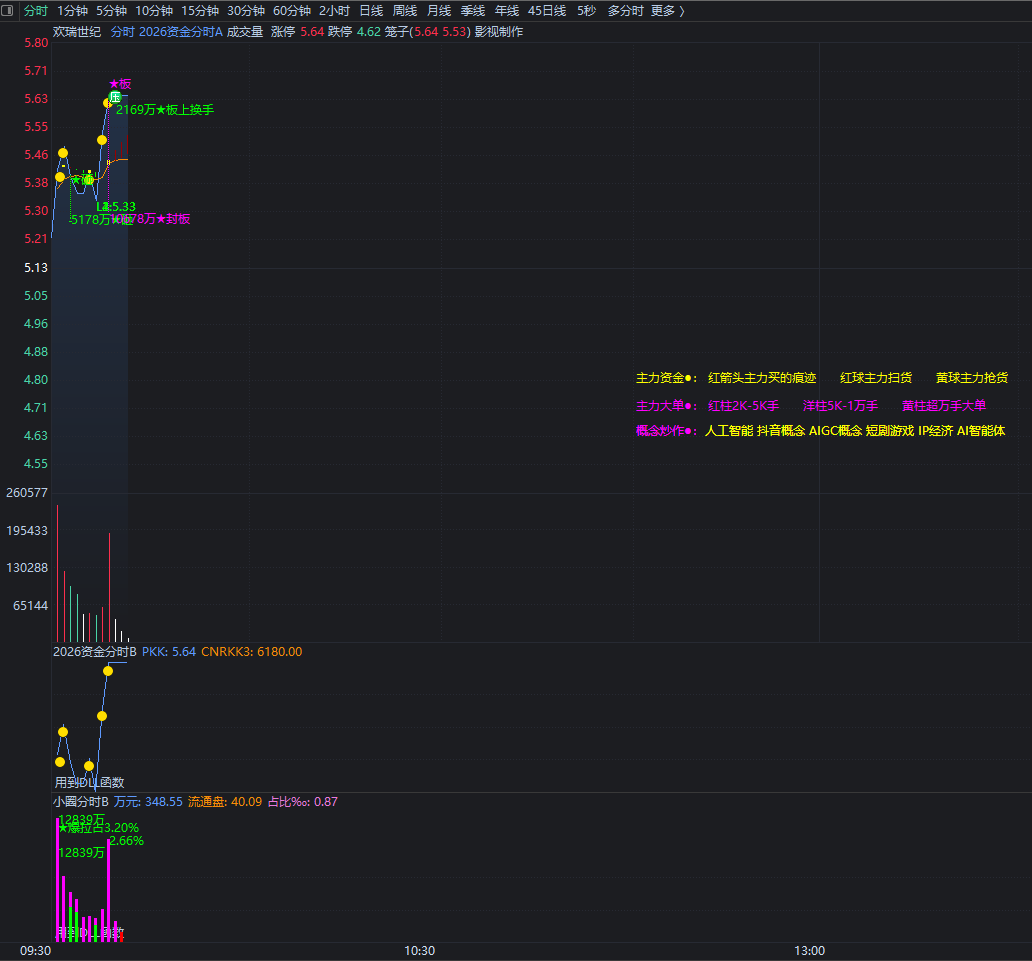Open the 5分钟 chart tab

[x=111, y=11]
